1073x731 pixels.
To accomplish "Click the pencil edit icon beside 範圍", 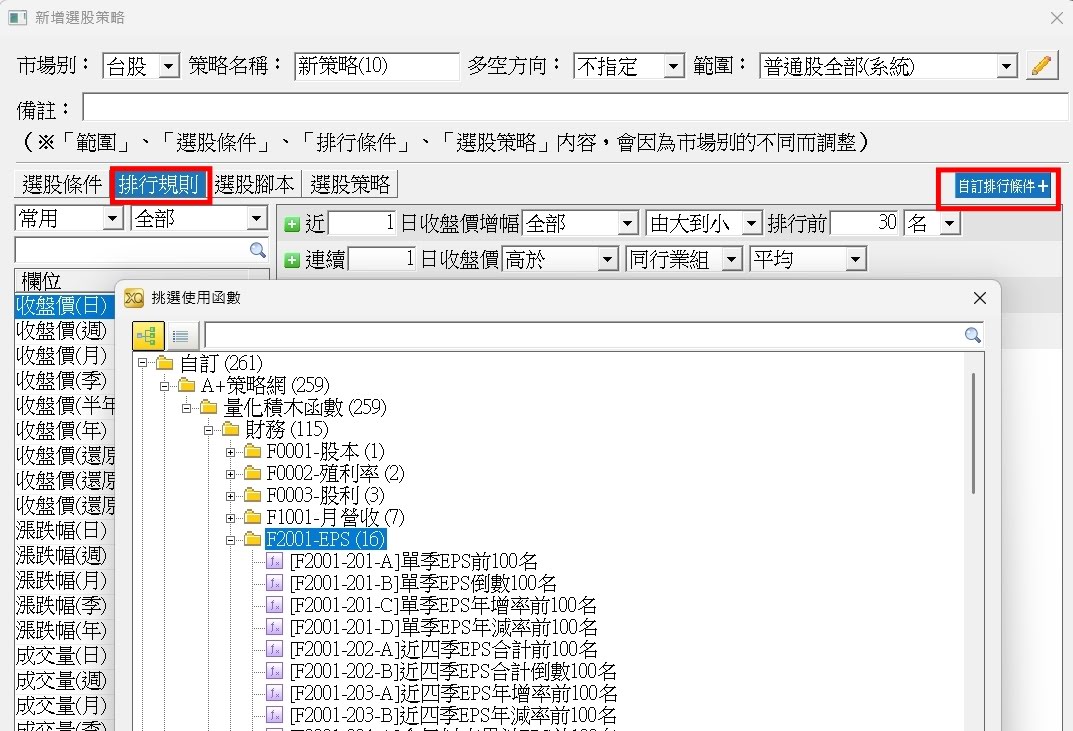I will pyautogui.click(x=1041, y=66).
